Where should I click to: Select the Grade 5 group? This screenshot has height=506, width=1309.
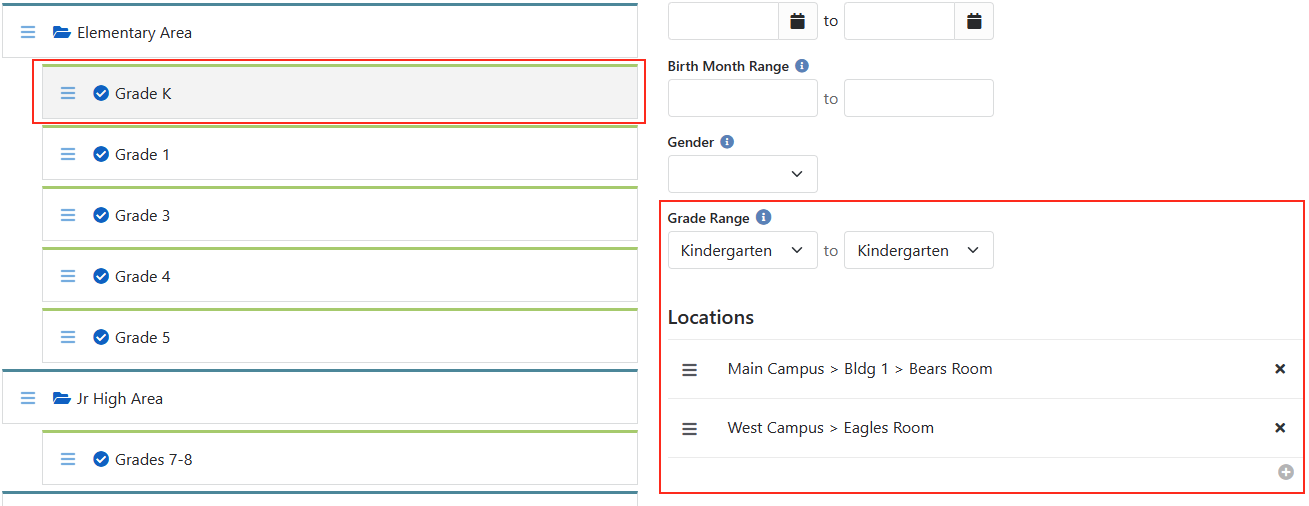pos(142,338)
